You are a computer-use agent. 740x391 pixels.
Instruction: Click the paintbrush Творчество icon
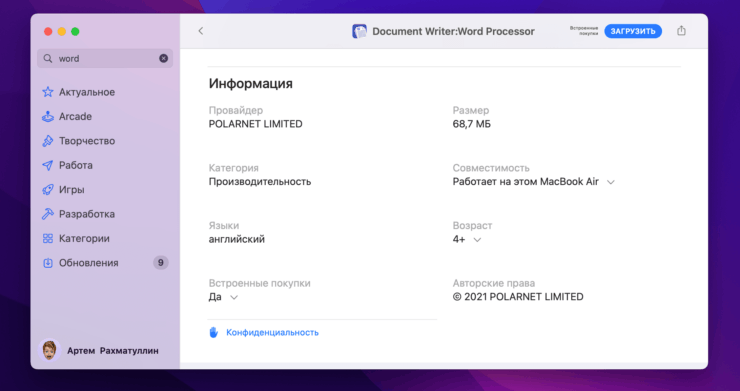click(48, 141)
